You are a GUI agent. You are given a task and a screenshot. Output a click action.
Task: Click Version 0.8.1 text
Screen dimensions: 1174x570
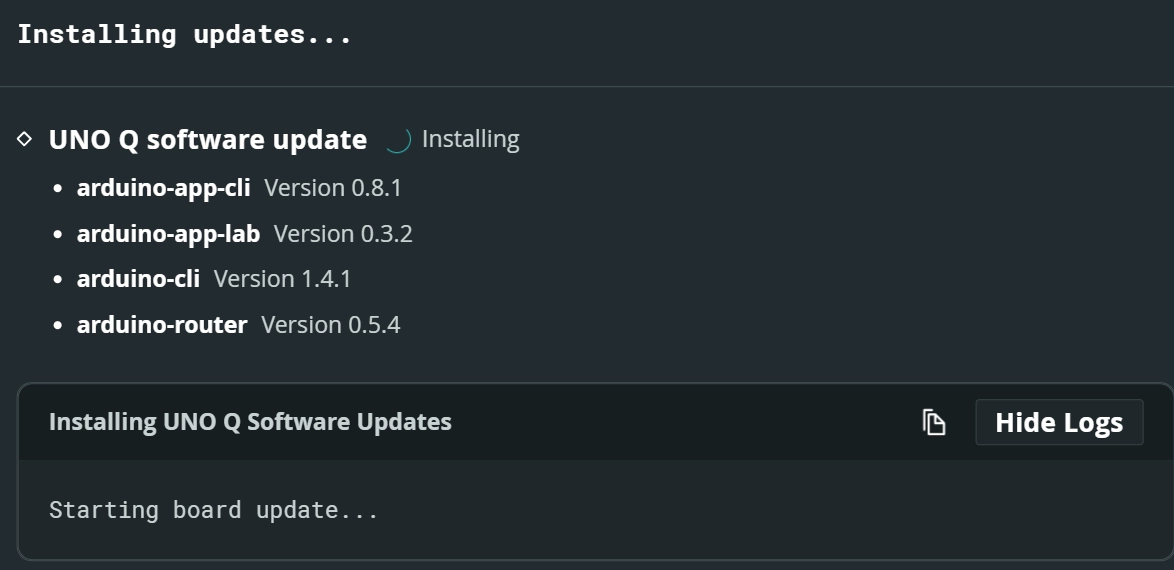[333, 187]
